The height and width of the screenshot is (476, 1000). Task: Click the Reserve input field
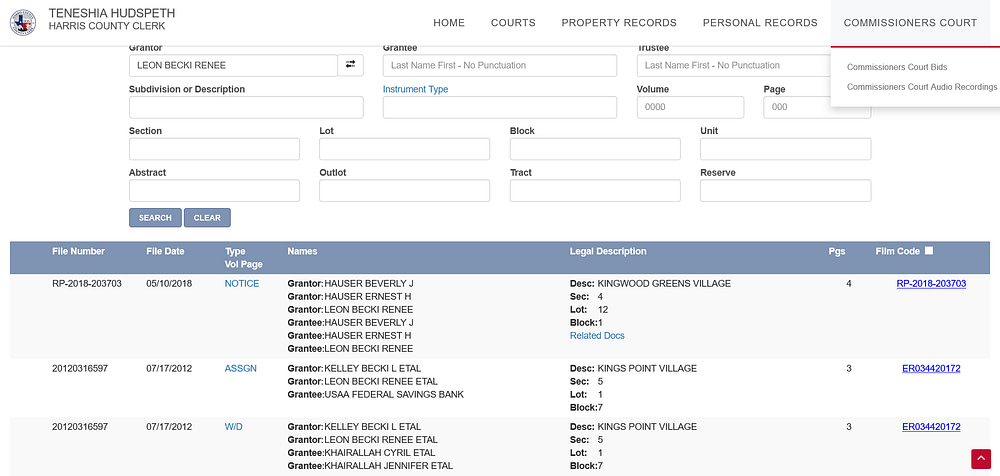[786, 190]
